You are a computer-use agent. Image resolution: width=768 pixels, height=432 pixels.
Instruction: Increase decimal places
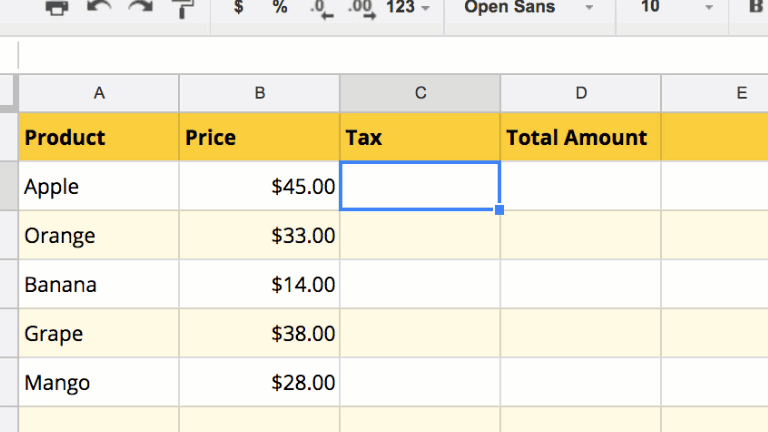coord(361,9)
